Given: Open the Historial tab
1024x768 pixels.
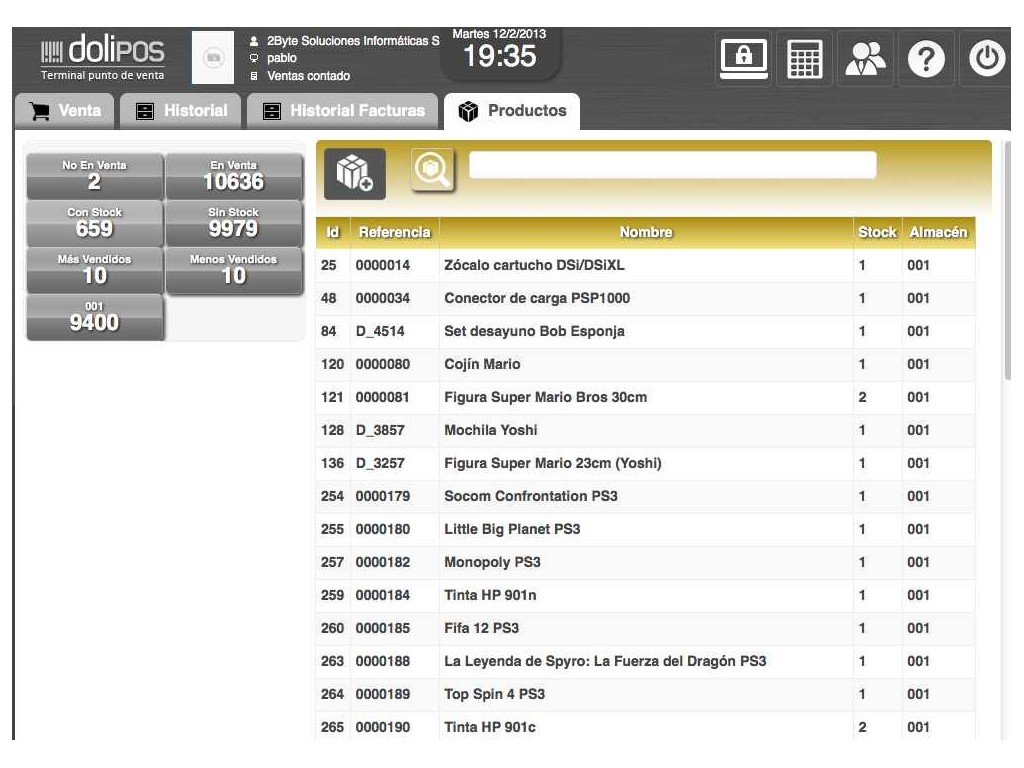Looking at the screenshot, I should tap(181, 111).
